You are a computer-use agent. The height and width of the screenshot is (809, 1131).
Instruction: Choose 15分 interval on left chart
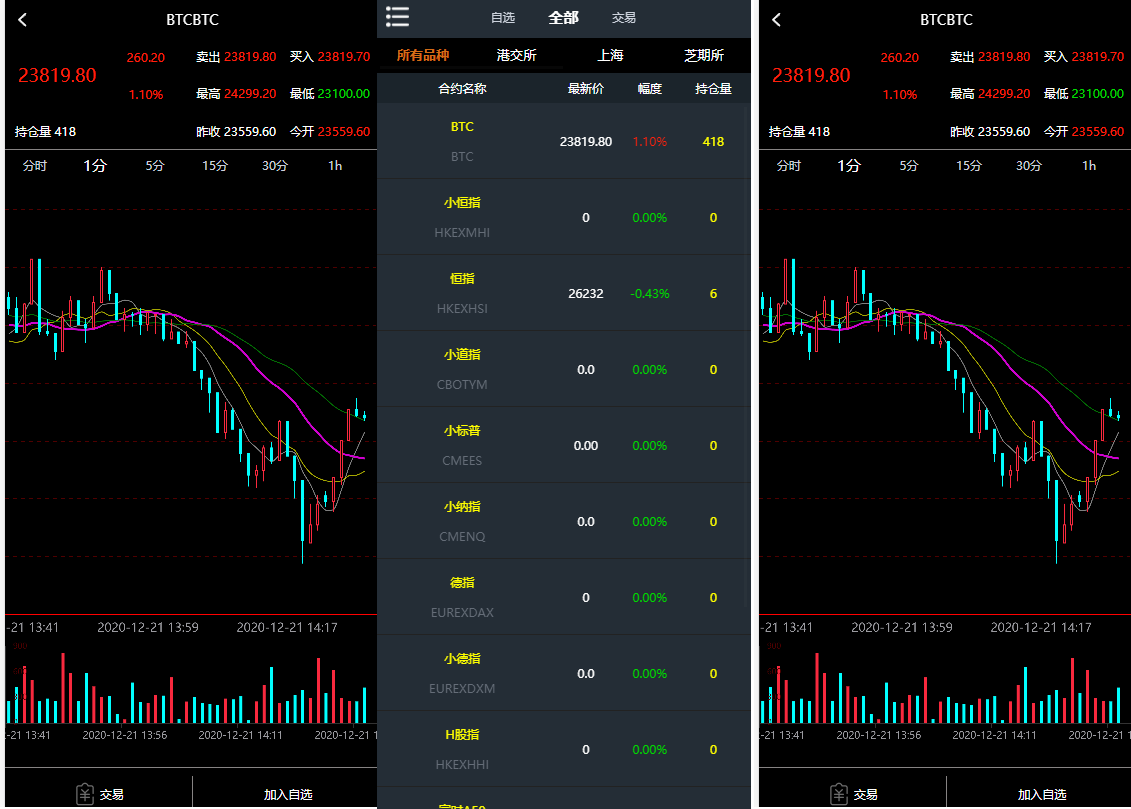click(x=215, y=166)
